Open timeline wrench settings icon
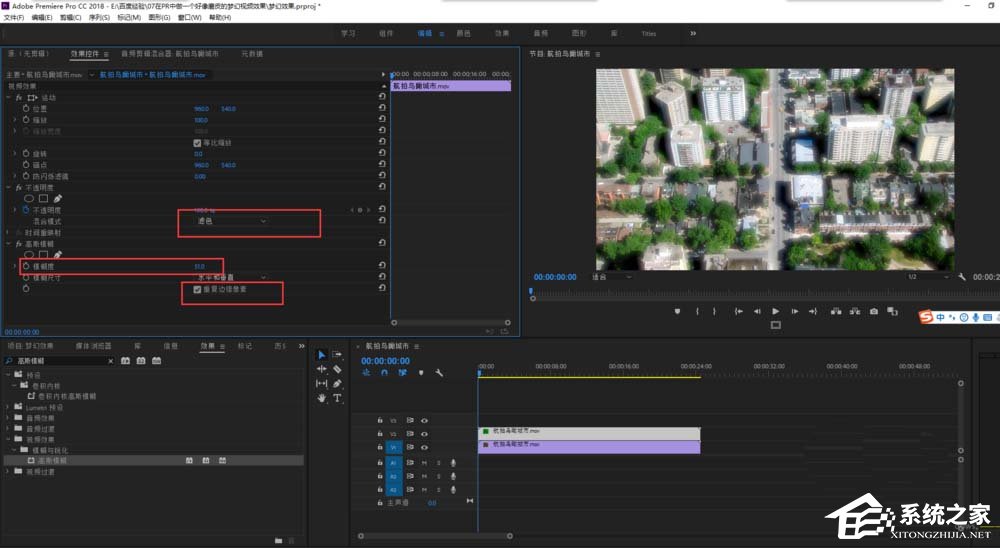 [x=438, y=373]
